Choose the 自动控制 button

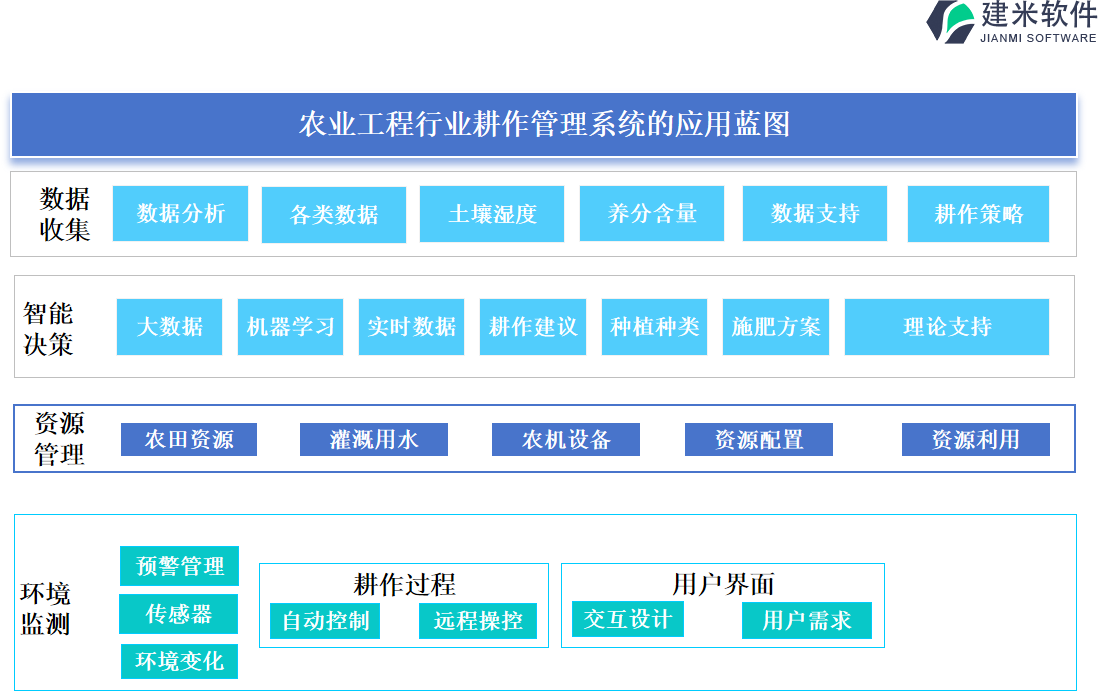pos(325,621)
